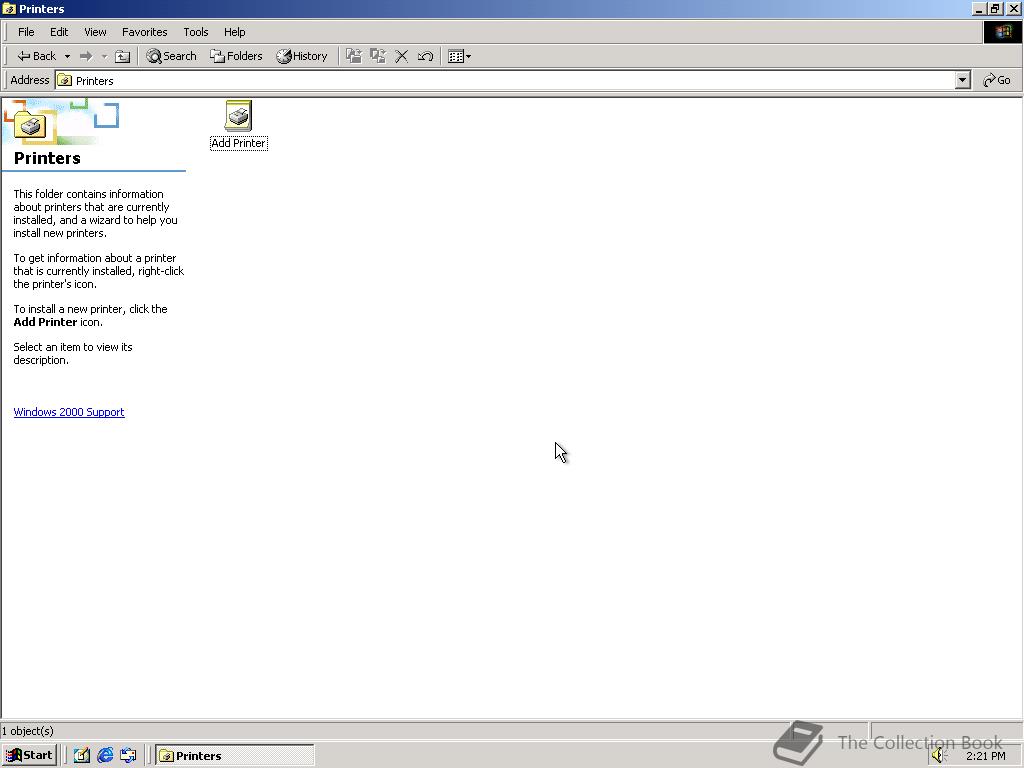Click the Back toolbar button
Screen dimensions: 1024x768
point(37,56)
